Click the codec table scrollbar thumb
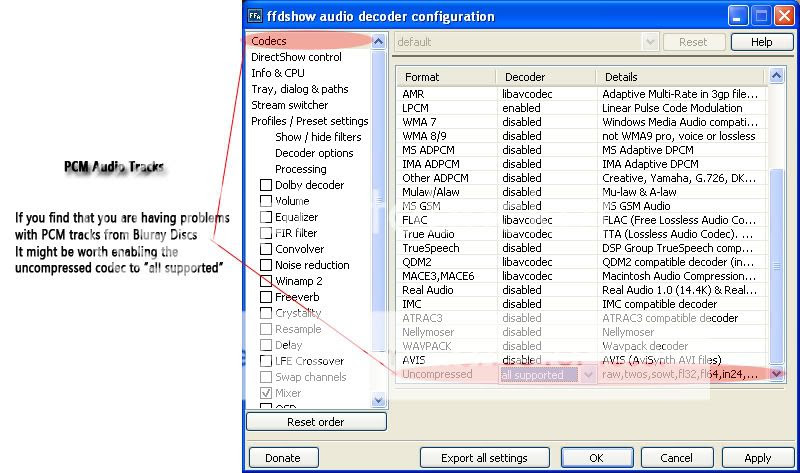This screenshot has width=800, height=473. [776, 266]
